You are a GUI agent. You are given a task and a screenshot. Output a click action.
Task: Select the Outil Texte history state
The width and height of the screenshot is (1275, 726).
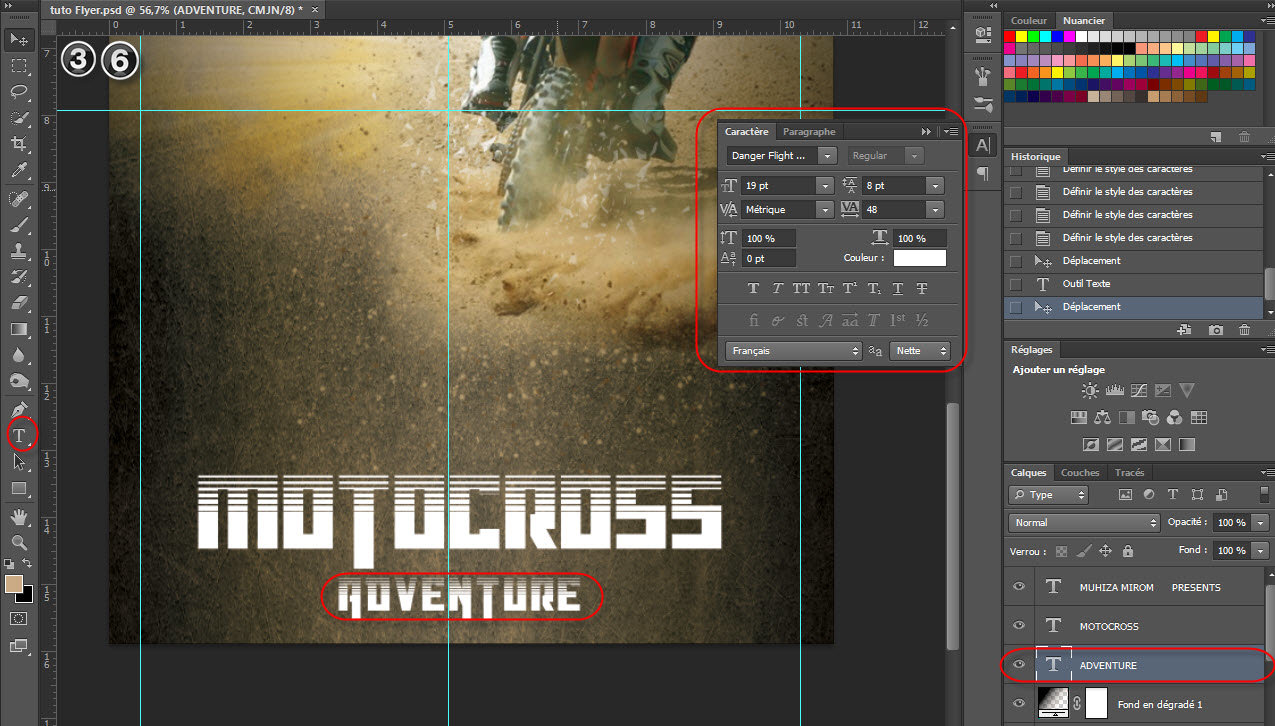coord(1086,284)
